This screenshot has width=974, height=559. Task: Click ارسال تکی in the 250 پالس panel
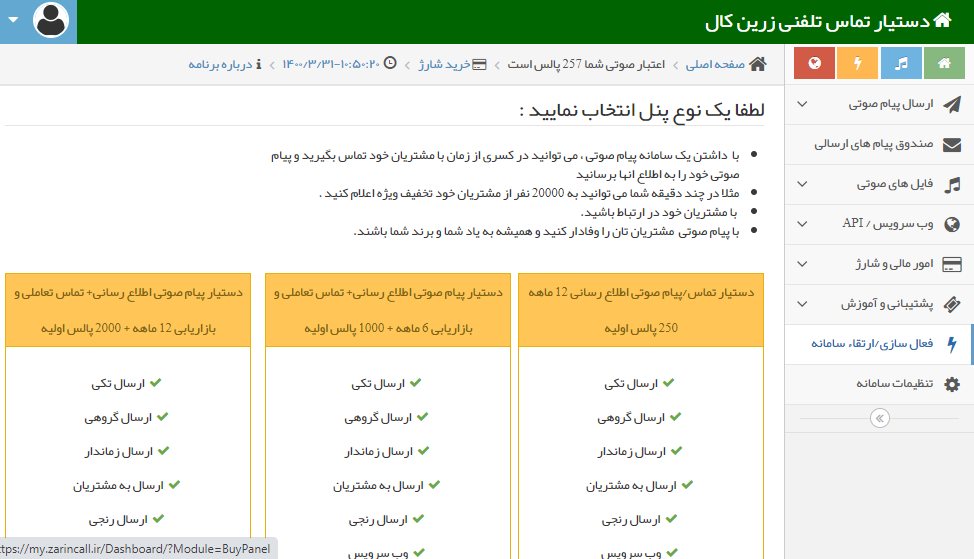click(x=630, y=384)
